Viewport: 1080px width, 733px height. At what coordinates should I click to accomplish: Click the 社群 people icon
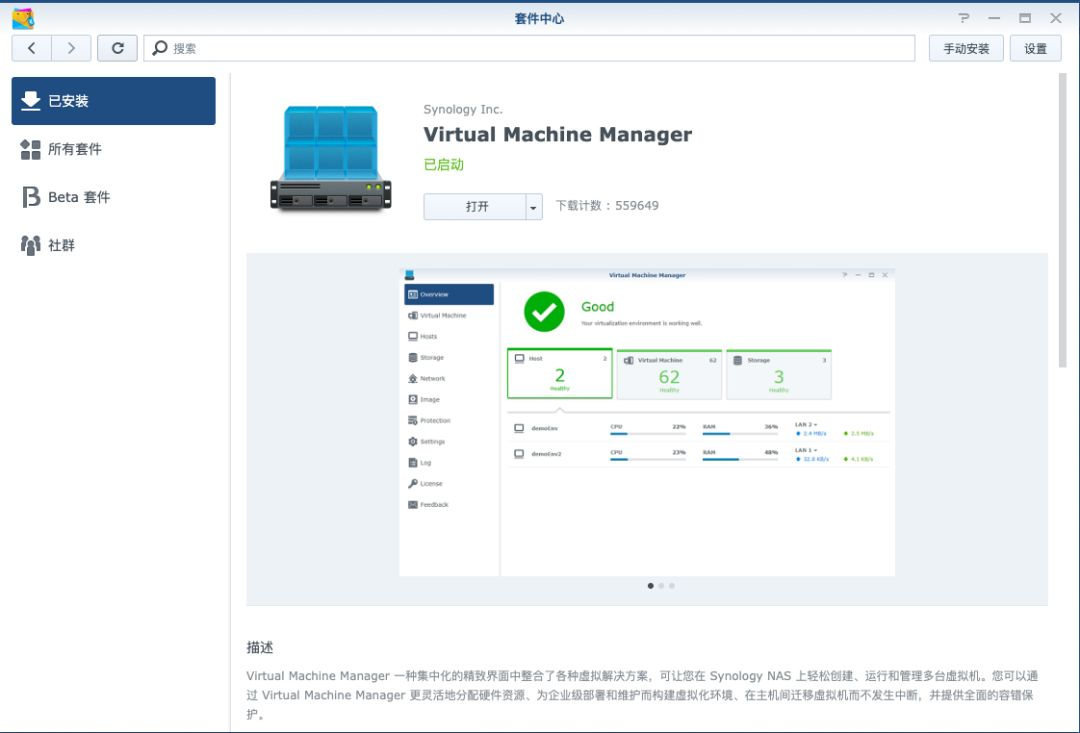30,245
